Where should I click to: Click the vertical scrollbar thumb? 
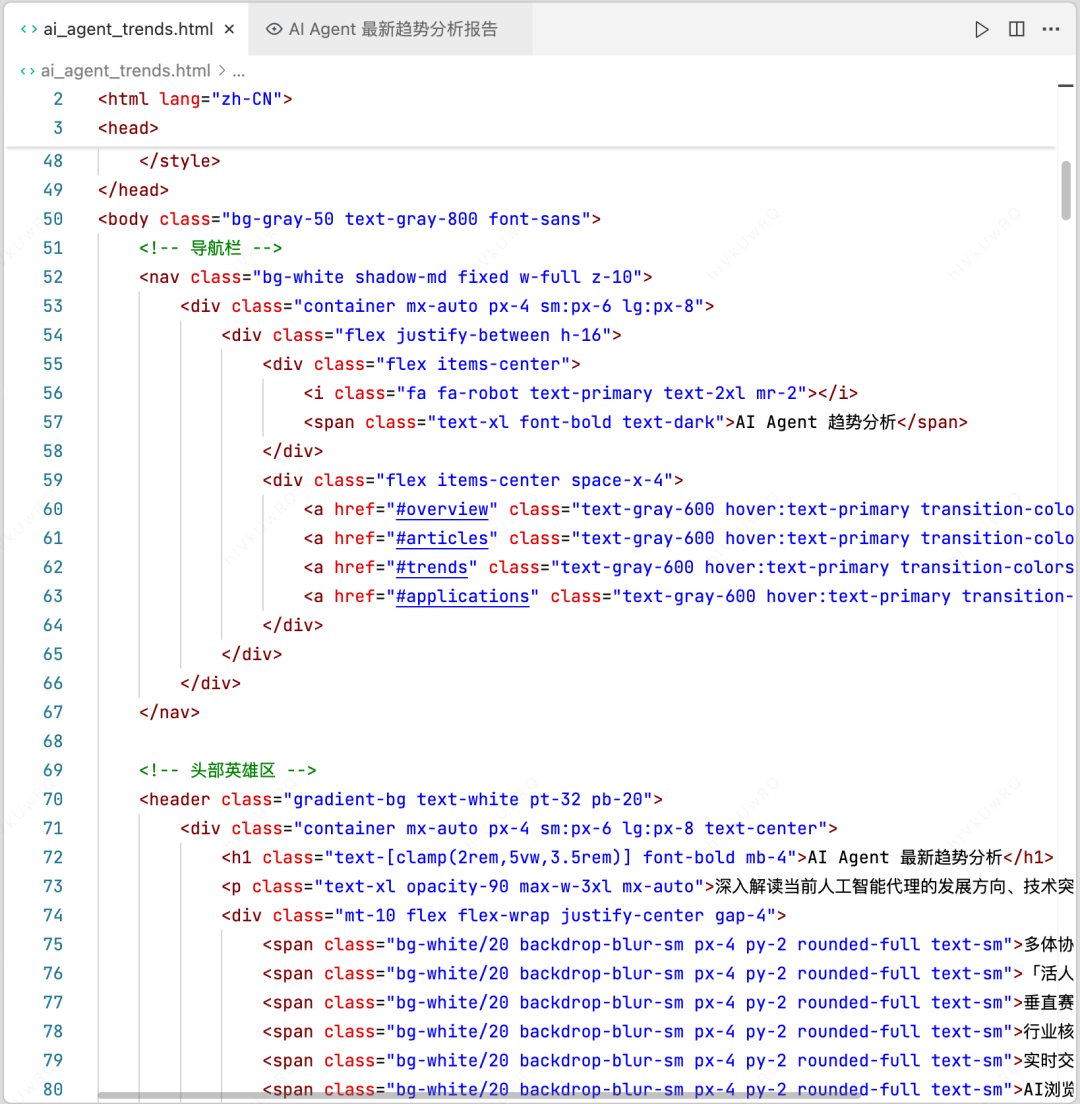1066,188
